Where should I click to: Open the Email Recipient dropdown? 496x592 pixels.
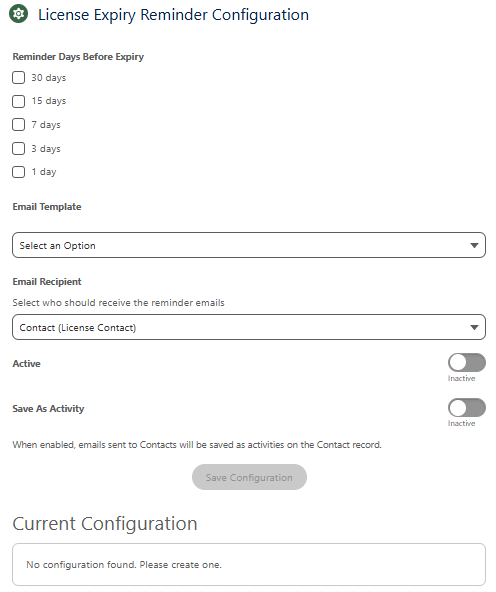point(249,327)
